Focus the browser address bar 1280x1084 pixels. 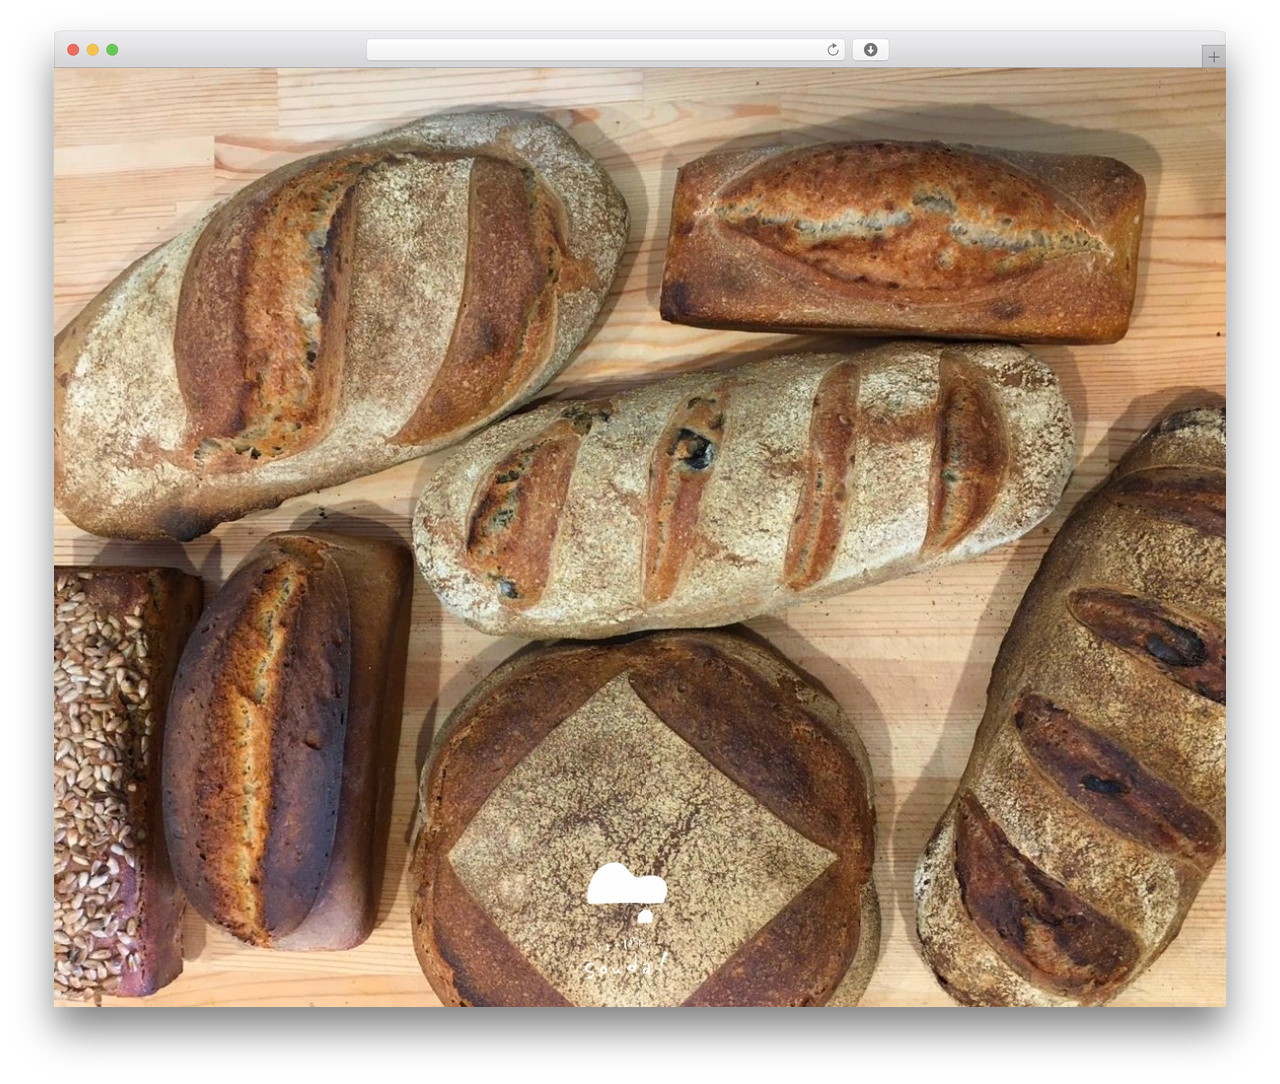click(x=605, y=50)
